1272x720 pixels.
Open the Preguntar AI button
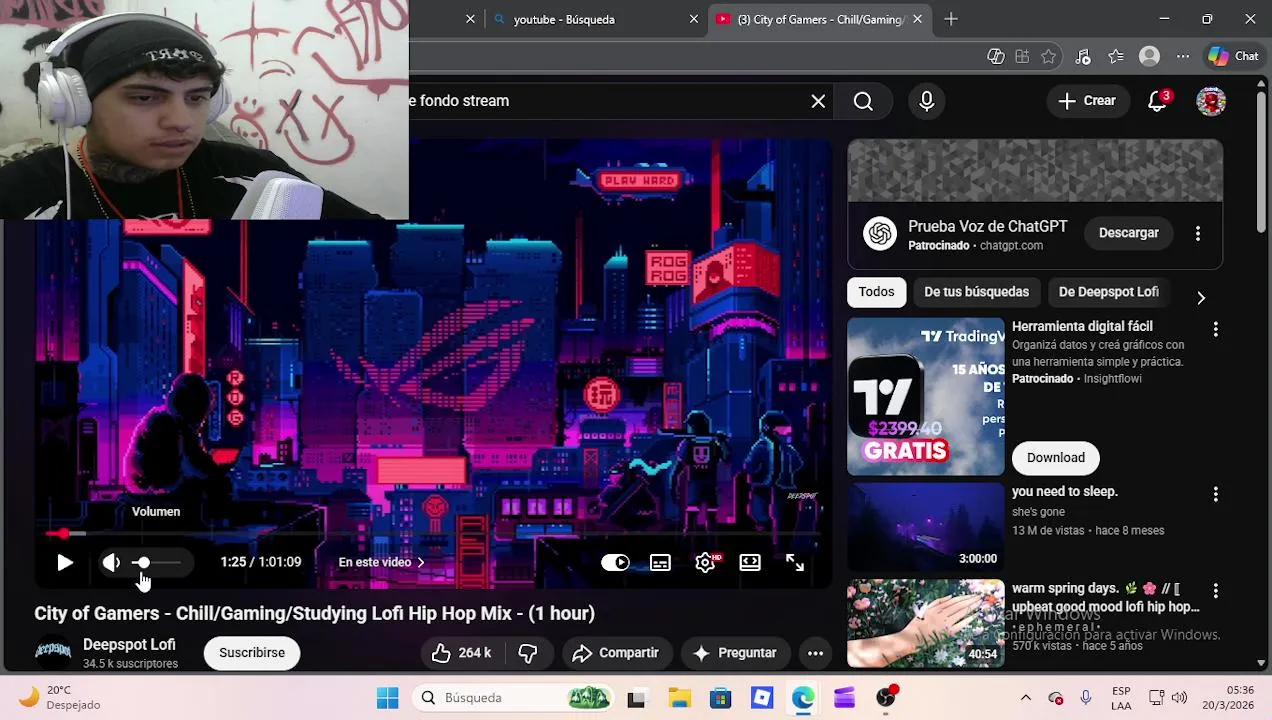pos(735,653)
